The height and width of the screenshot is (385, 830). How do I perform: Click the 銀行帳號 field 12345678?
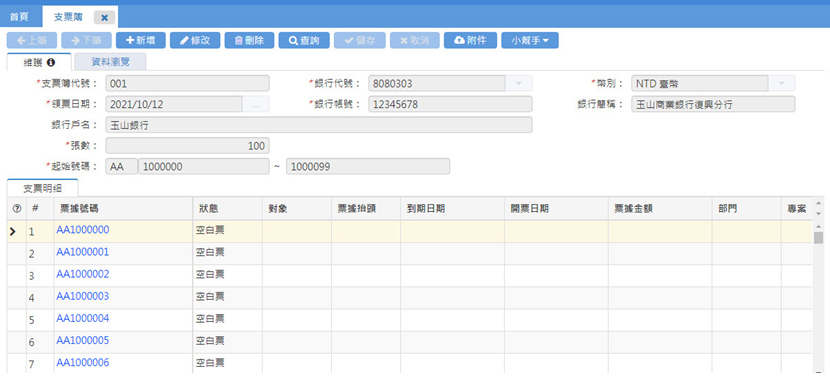450,104
